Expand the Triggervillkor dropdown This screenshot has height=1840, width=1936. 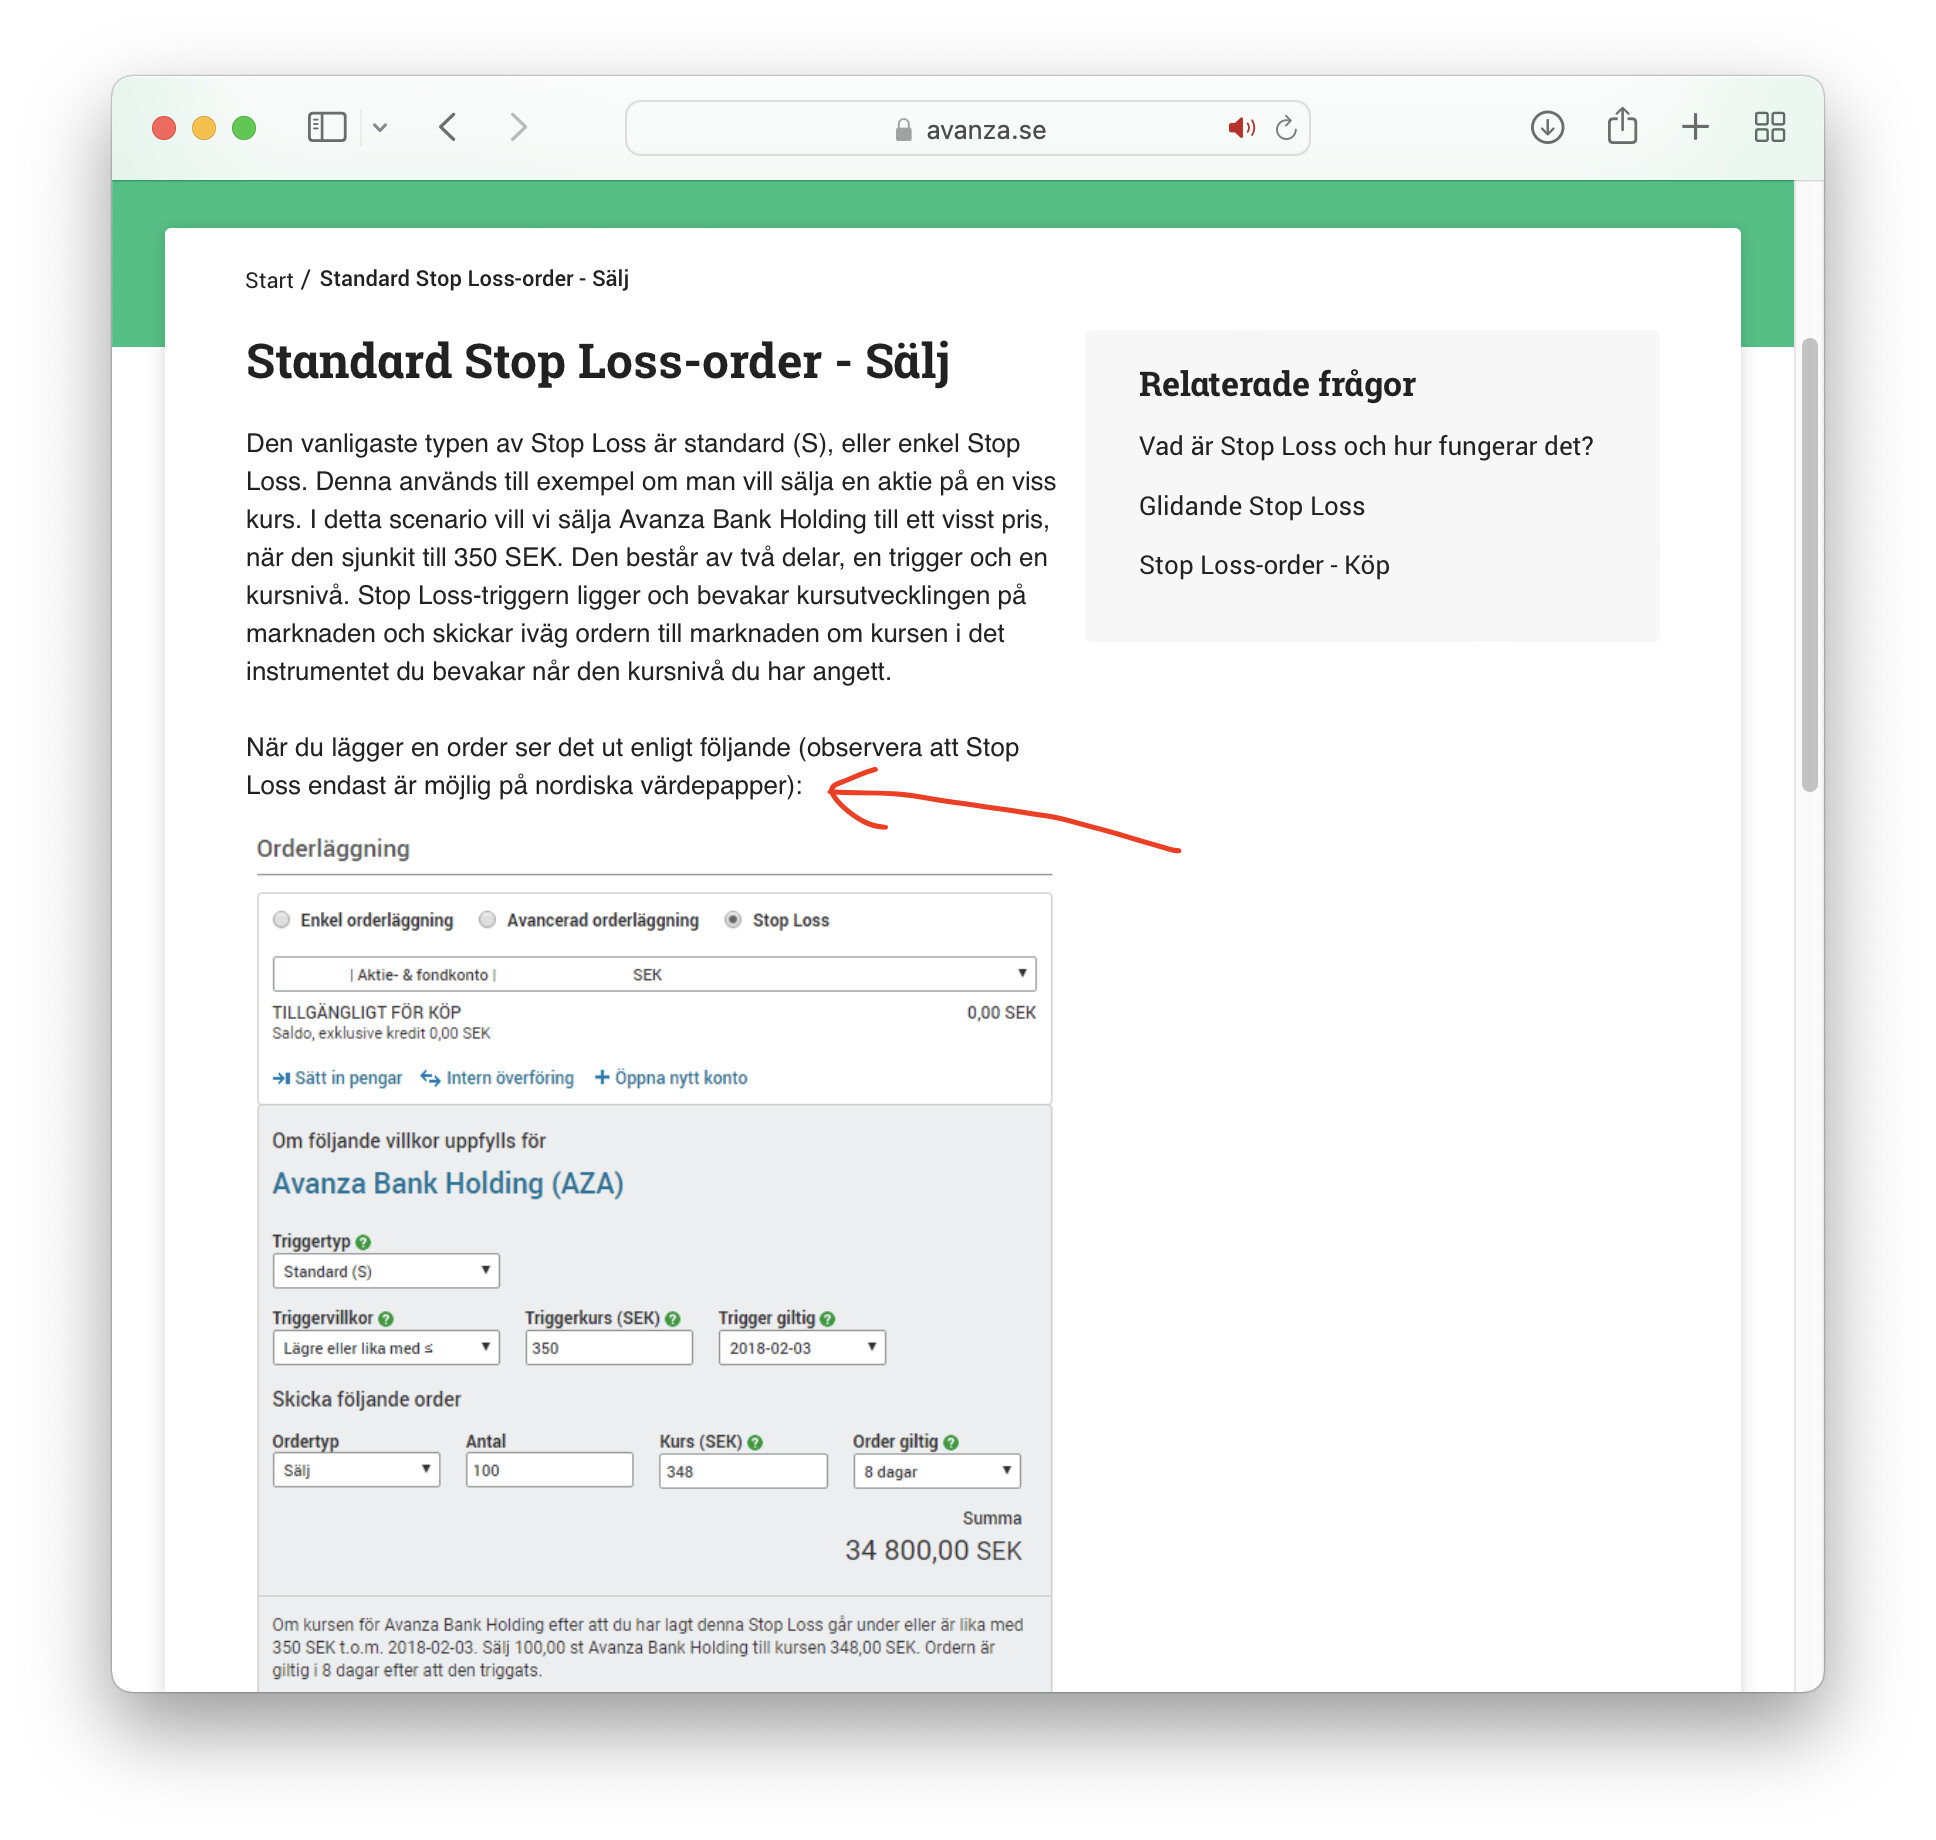tap(386, 1348)
